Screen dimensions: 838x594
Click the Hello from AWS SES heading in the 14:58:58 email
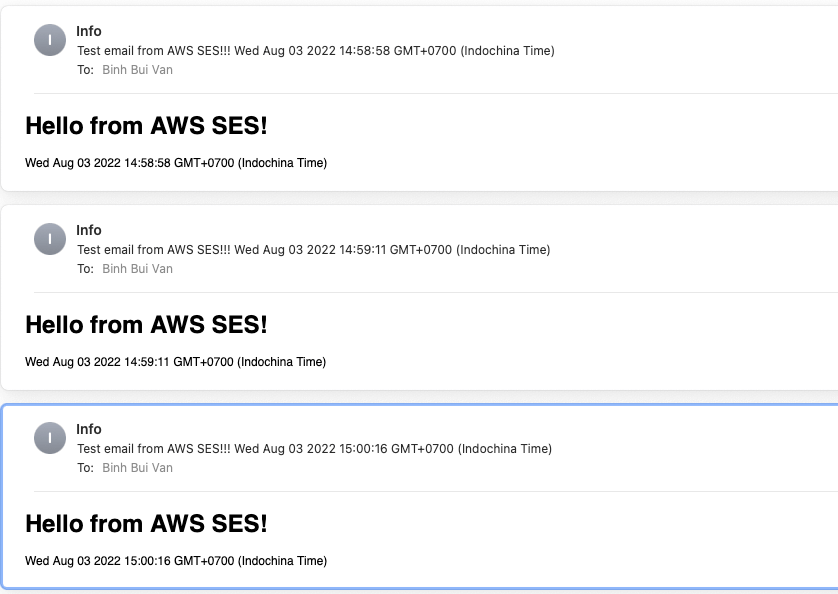146,126
